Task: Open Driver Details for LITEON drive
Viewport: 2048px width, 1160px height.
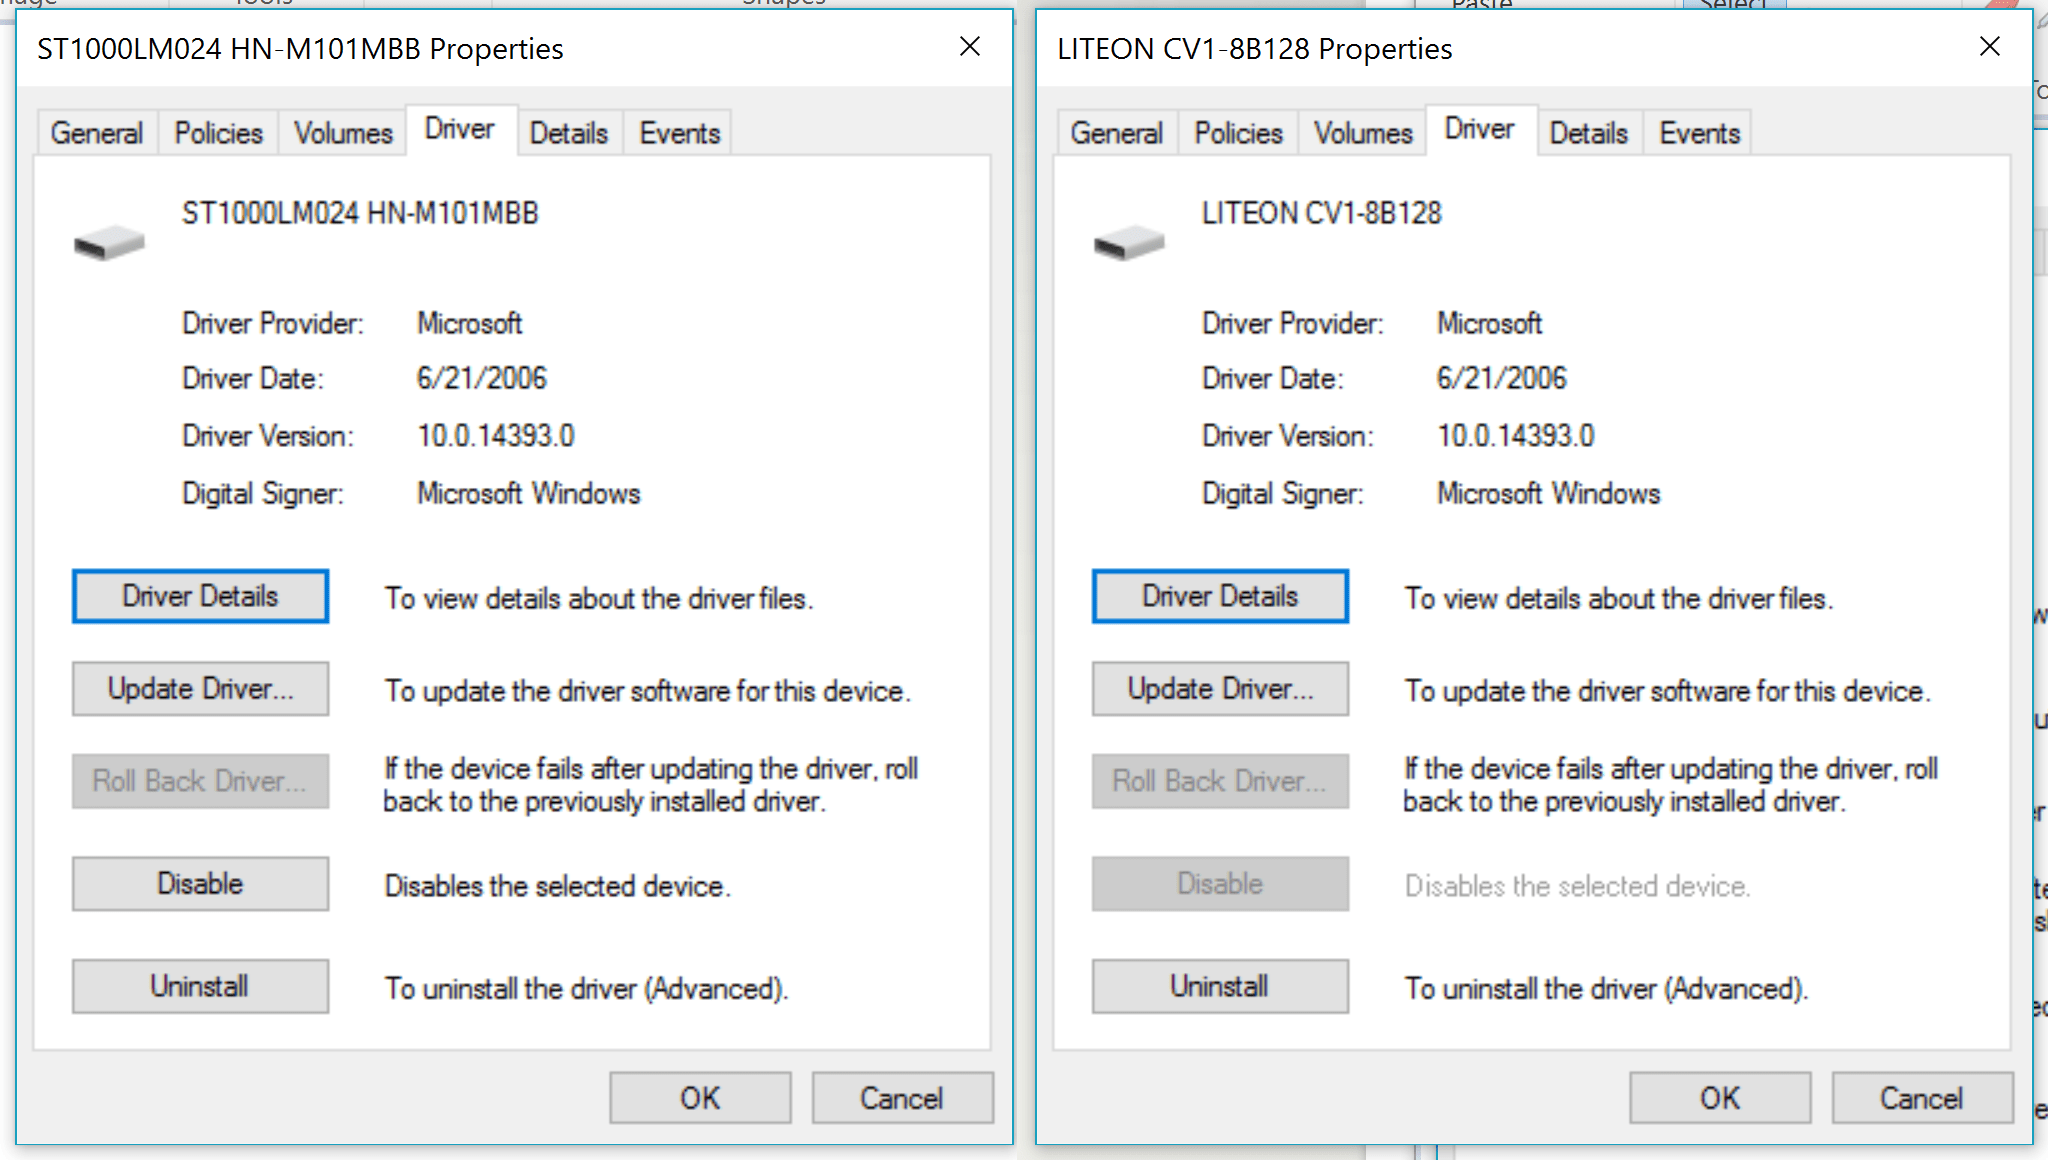Action: 1220,595
